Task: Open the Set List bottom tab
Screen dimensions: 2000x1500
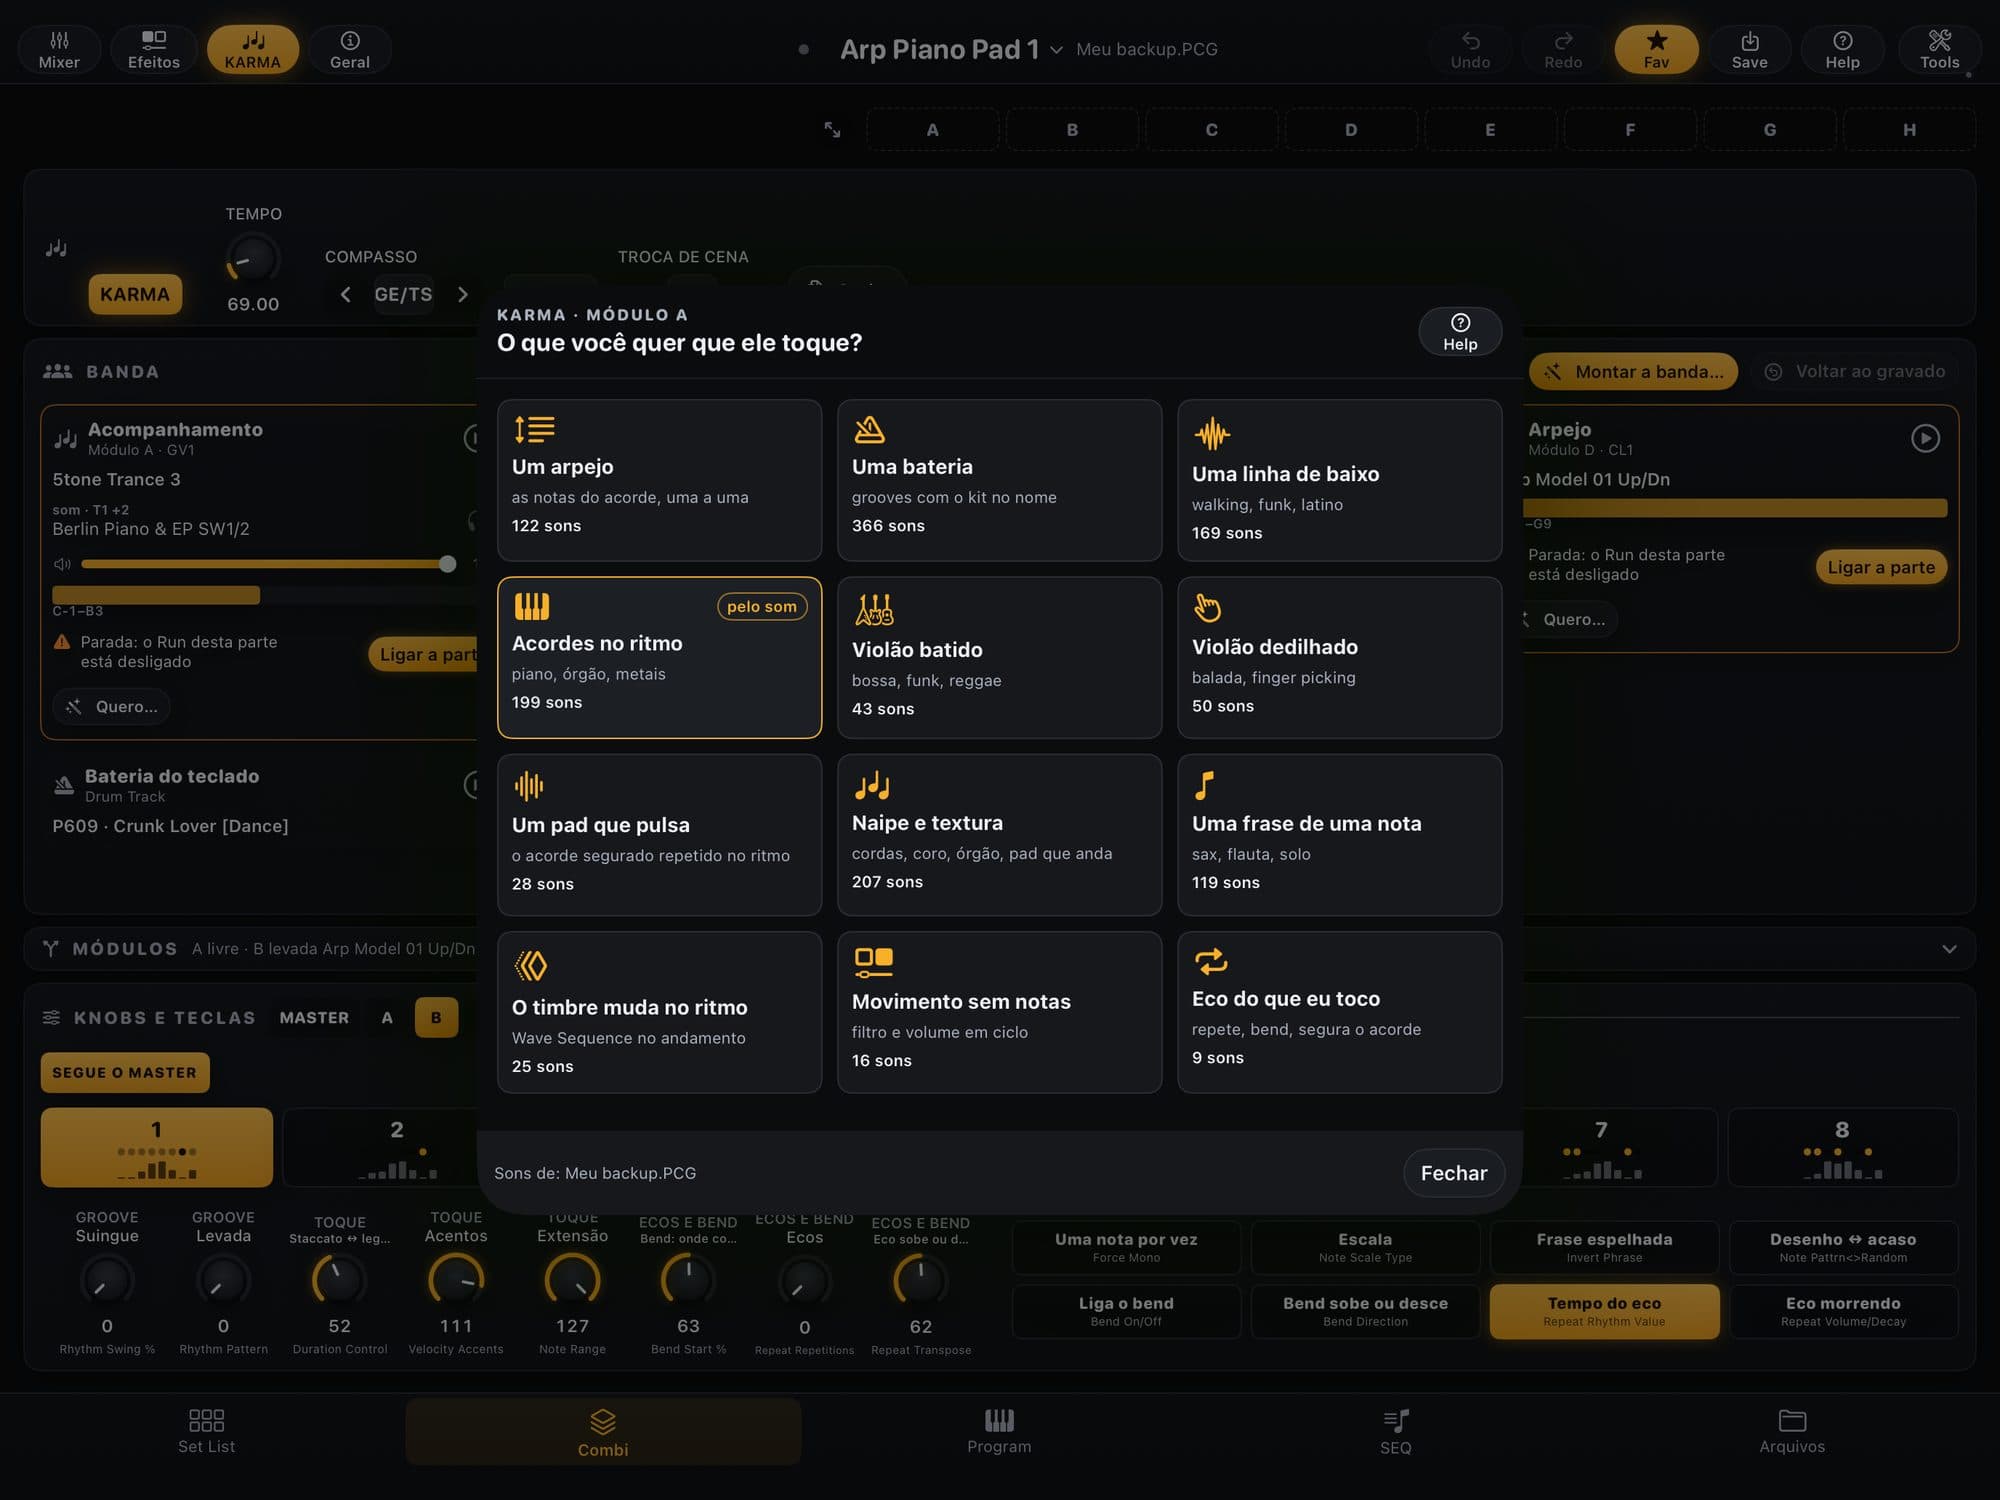Action: tap(206, 1431)
